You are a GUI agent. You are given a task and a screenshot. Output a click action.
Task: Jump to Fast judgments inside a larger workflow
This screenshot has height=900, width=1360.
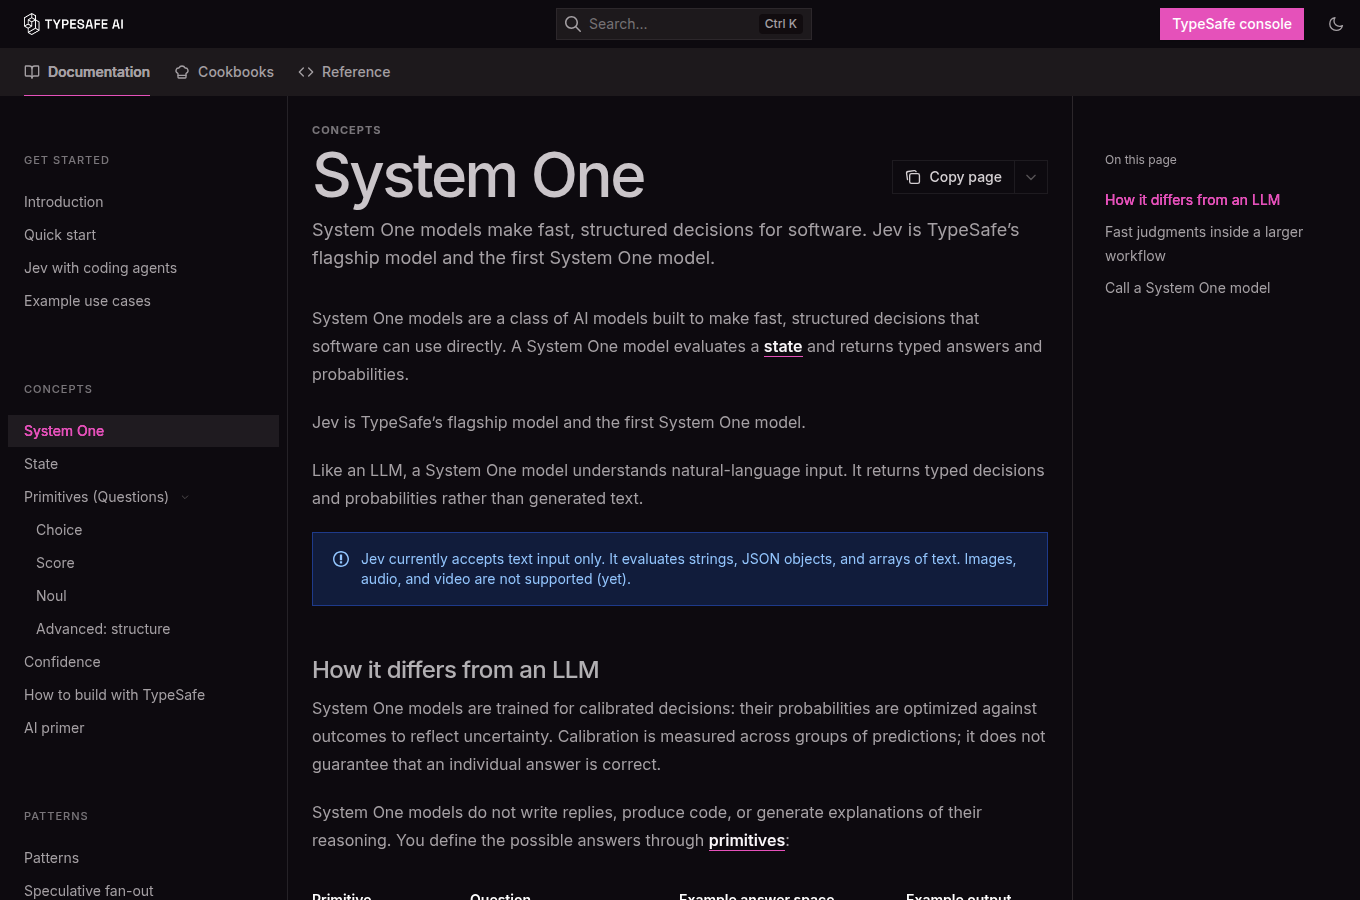tap(1204, 244)
